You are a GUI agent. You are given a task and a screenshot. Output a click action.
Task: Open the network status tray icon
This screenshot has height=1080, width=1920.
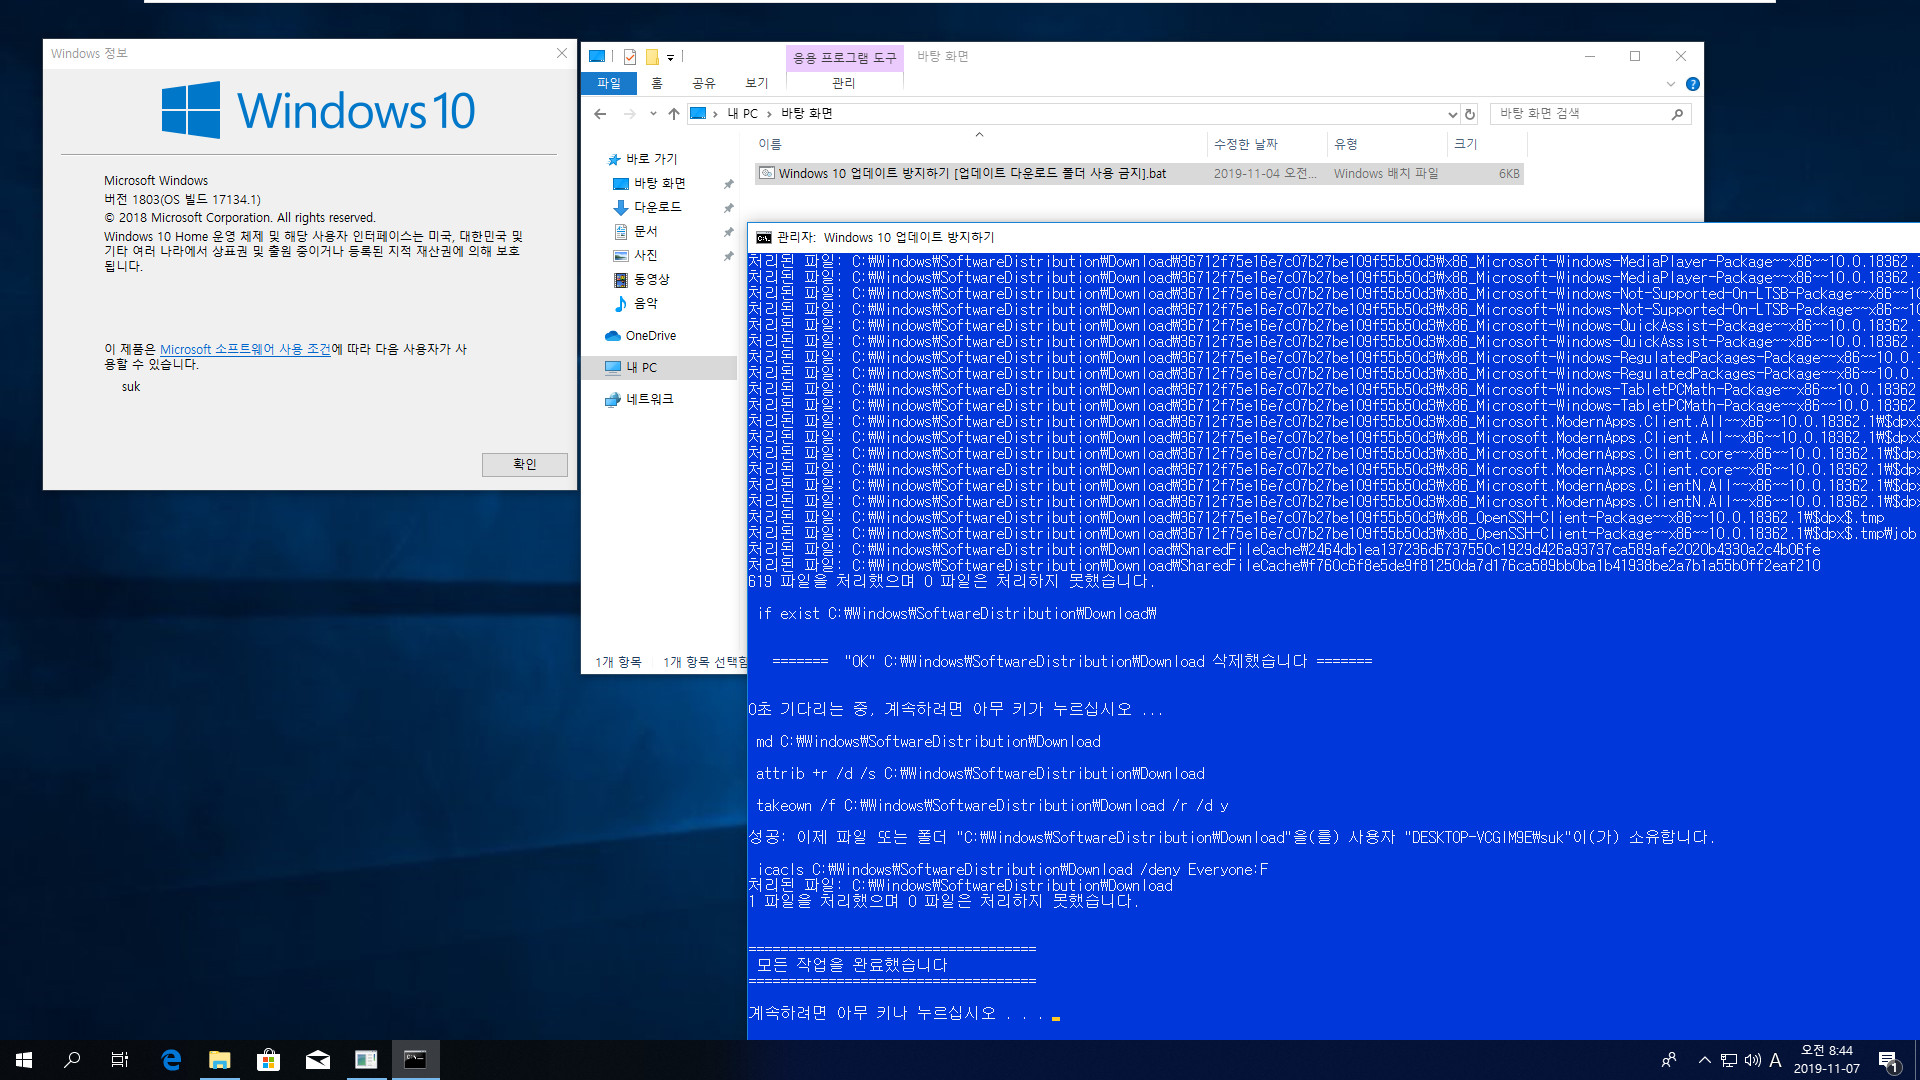(1729, 1060)
